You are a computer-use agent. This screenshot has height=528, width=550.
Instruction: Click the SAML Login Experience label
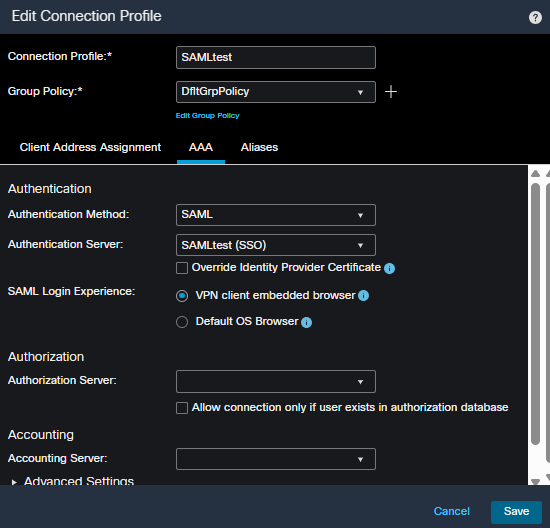[71, 291]
